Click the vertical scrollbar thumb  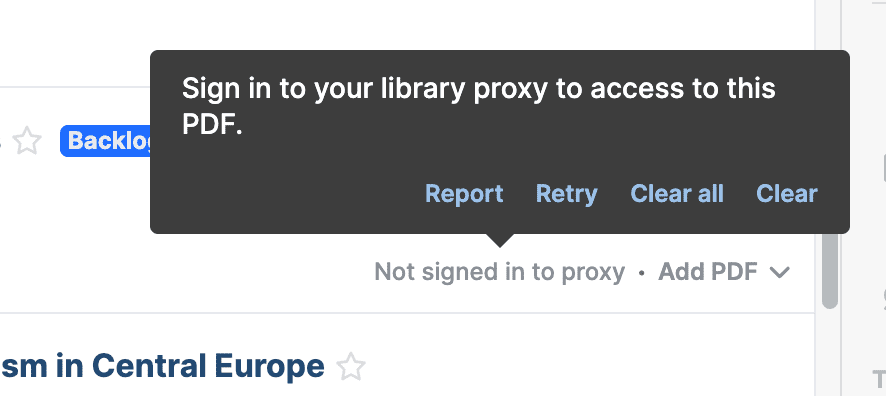coord(830,270)
